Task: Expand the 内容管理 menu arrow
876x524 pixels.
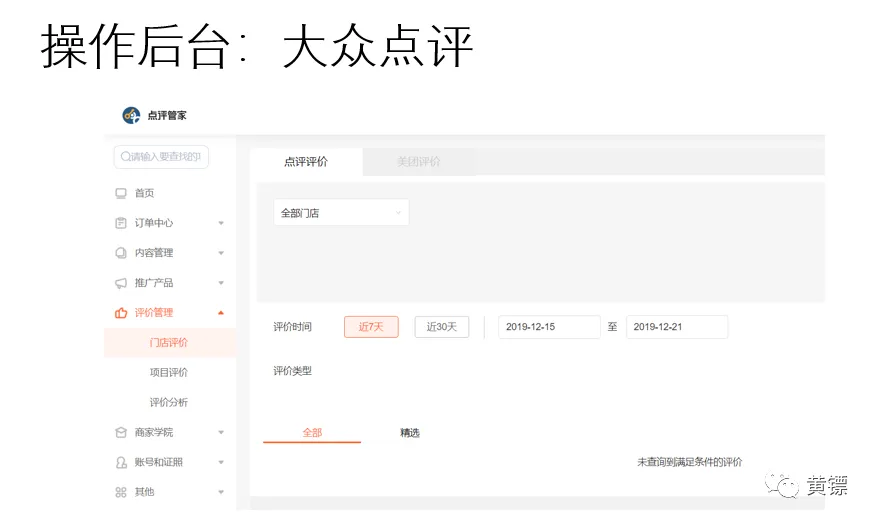Action: [x=221, y=253]
